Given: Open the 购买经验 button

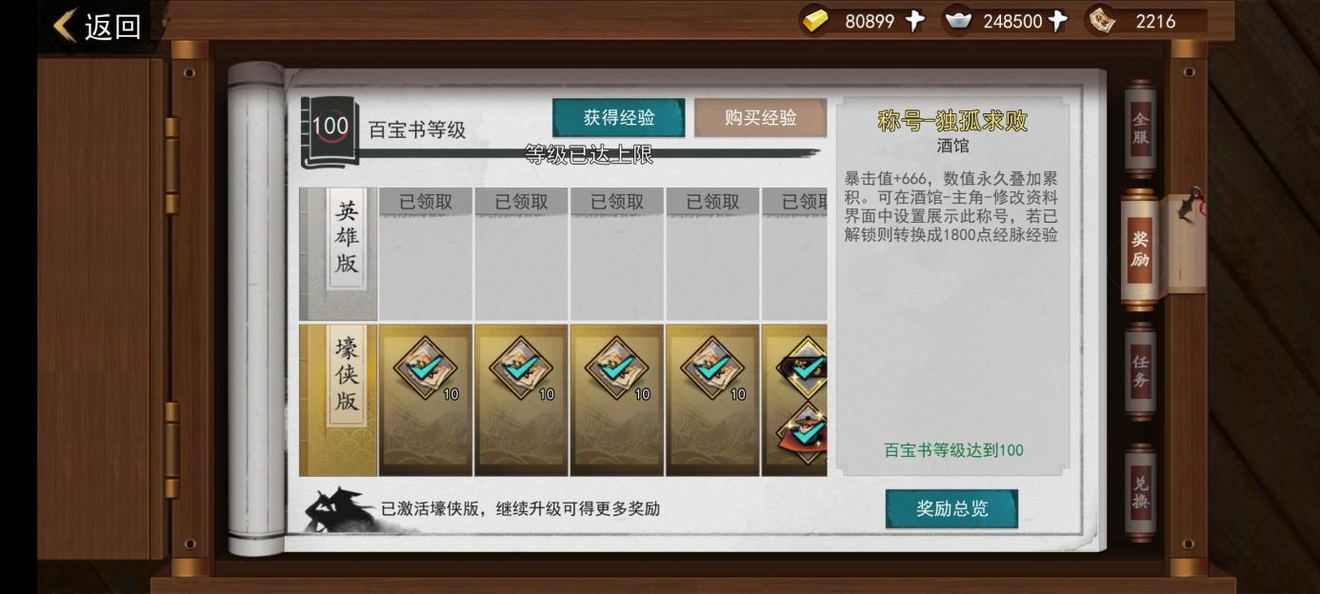Looking at the screenshot, I should pyautogui.click(x=761, y=117).
